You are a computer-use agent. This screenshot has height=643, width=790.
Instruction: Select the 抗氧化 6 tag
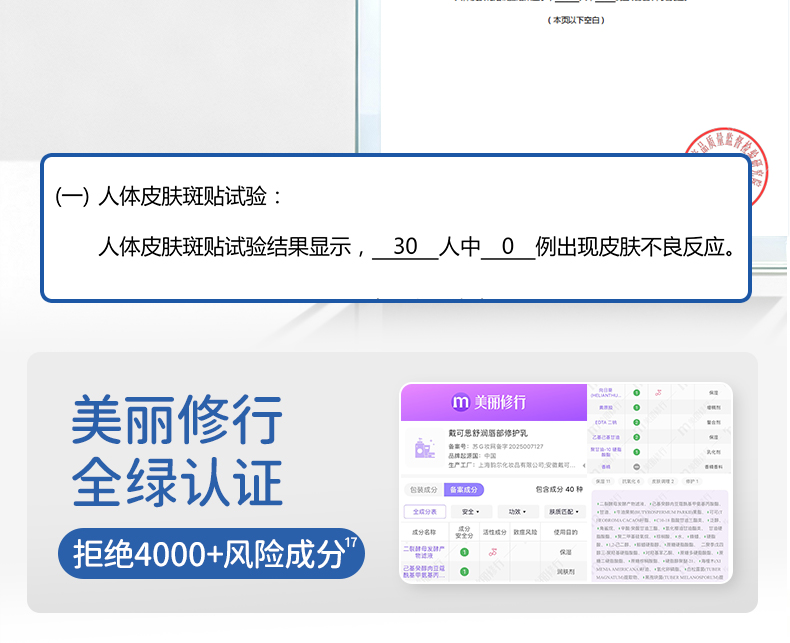(x=631, y=481)
